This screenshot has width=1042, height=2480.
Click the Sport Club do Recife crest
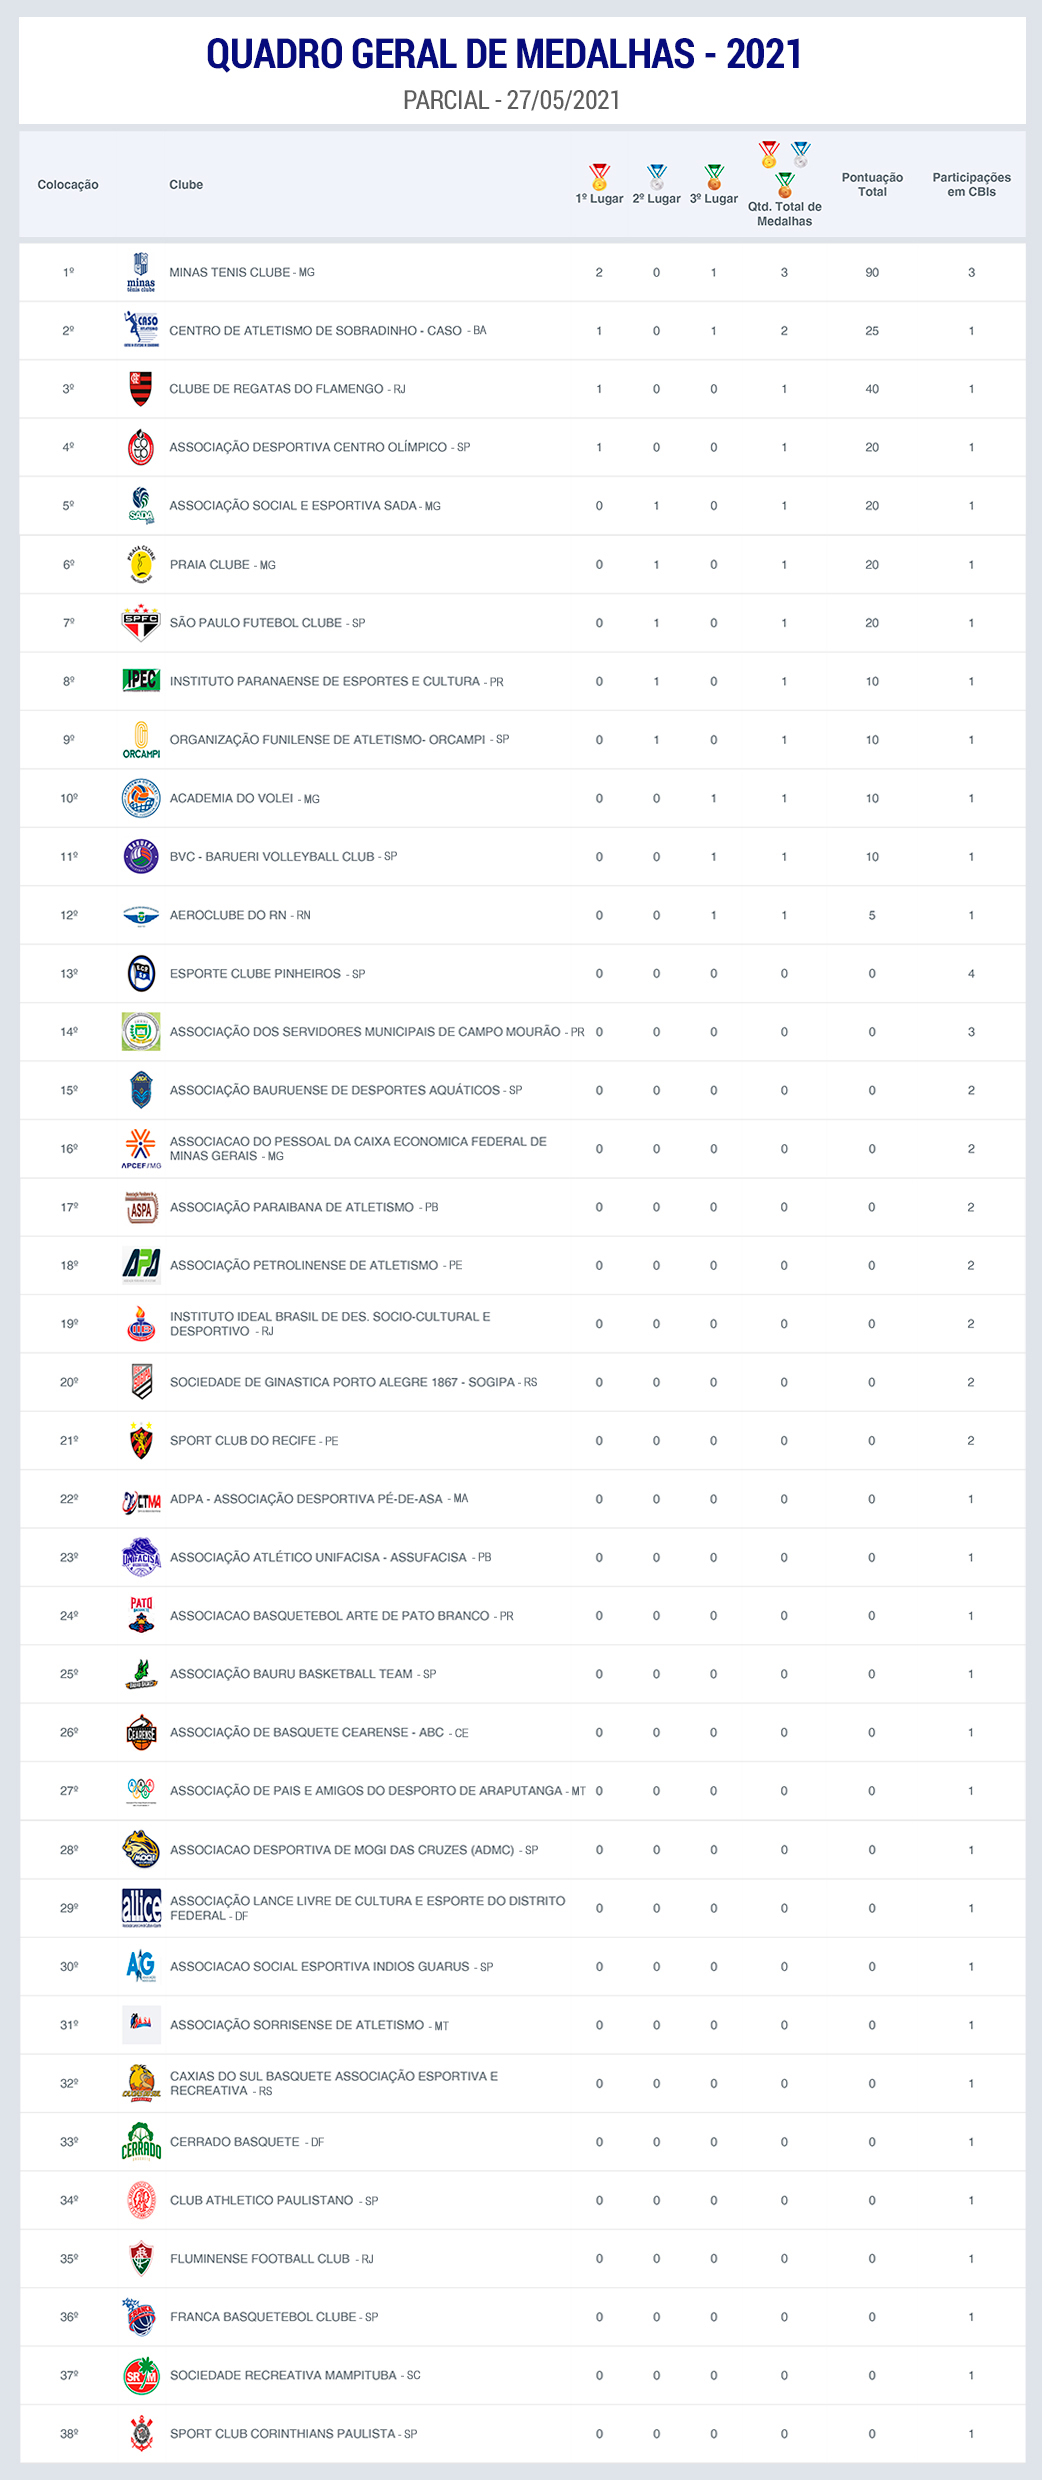point(141,1440)
